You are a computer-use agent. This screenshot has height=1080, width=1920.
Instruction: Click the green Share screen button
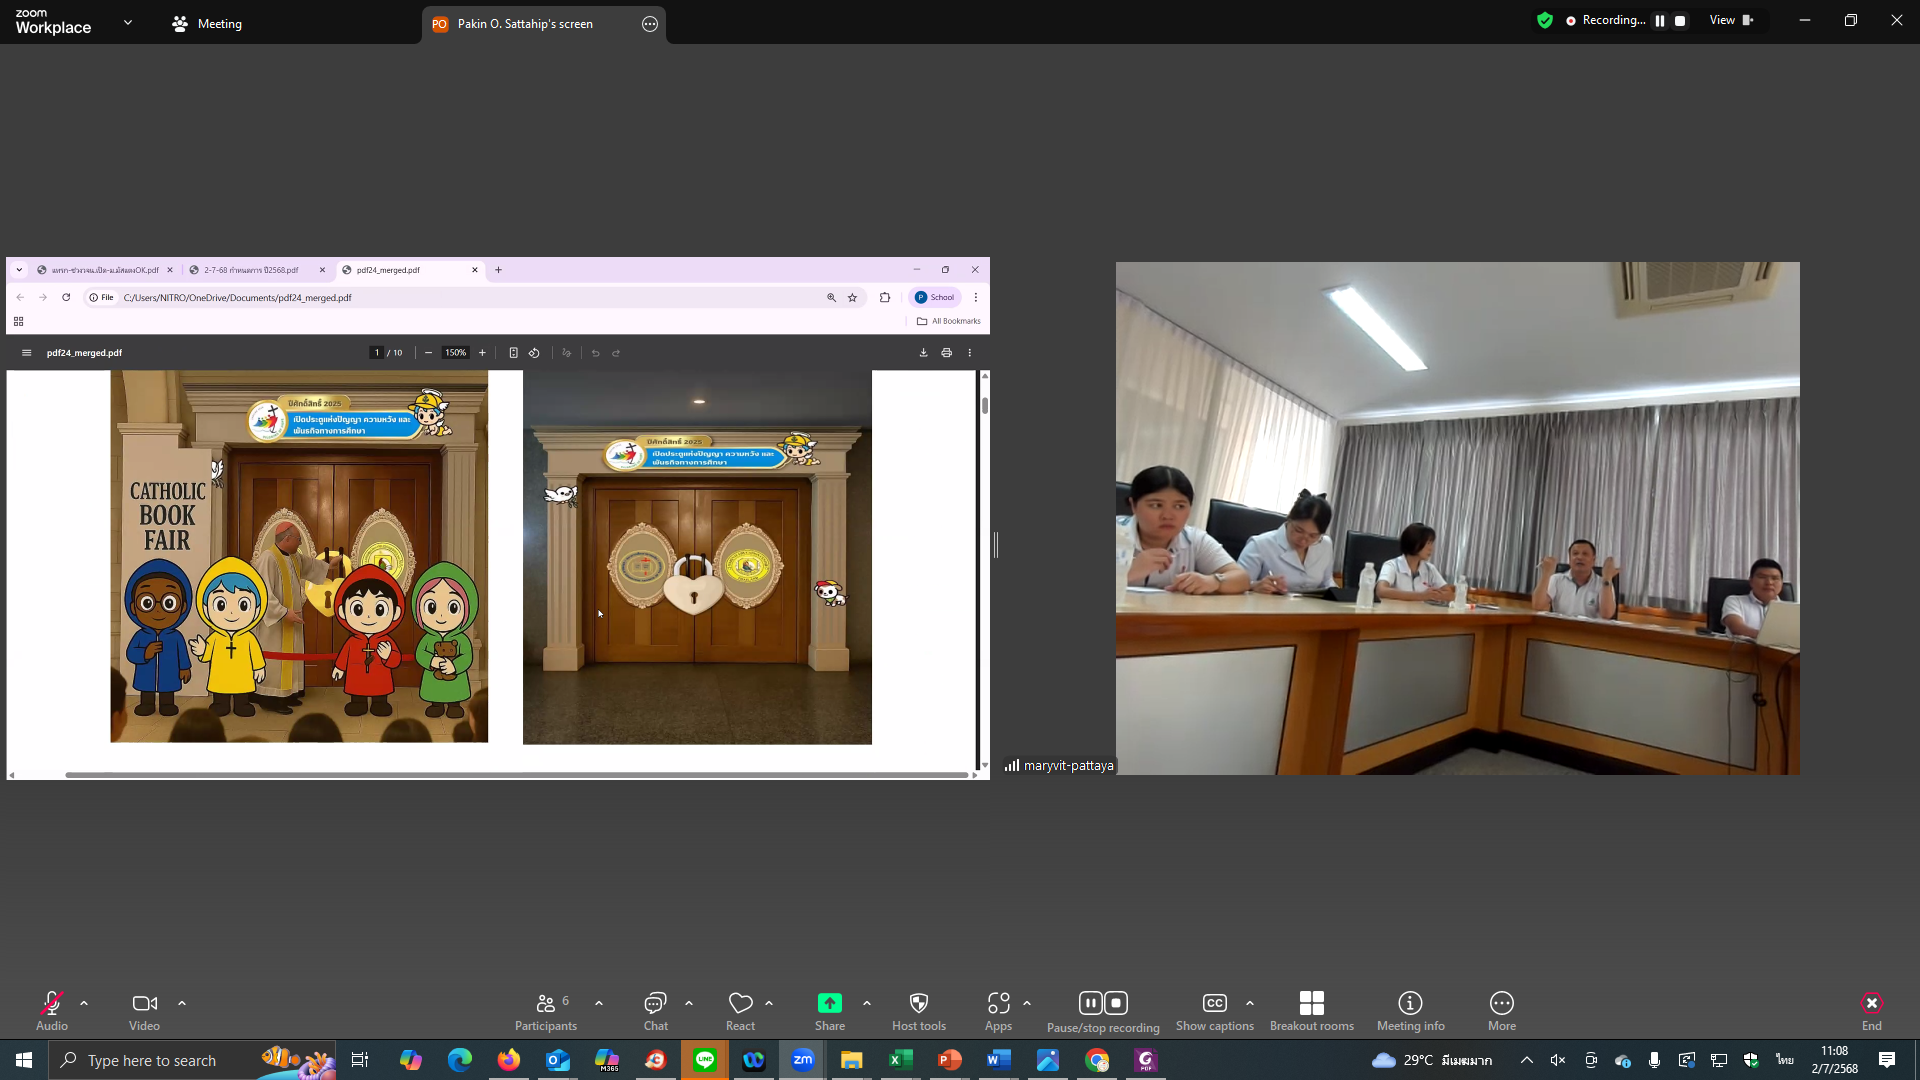point(829,1004)
